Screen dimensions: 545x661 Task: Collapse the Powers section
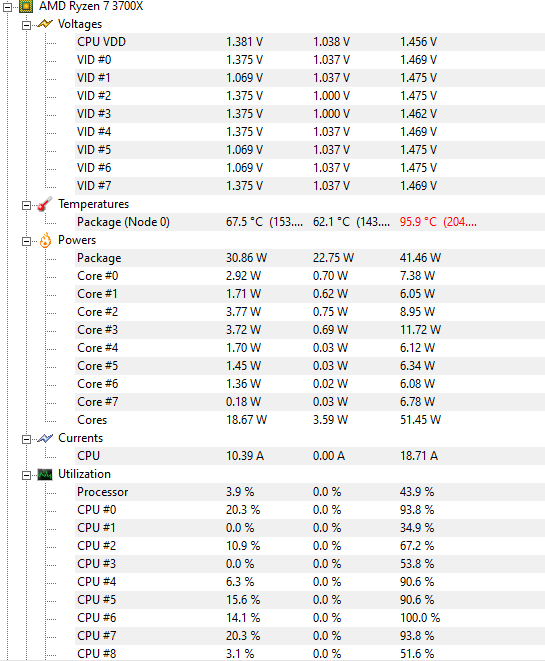pyautogui.click(x=27, y=242)
